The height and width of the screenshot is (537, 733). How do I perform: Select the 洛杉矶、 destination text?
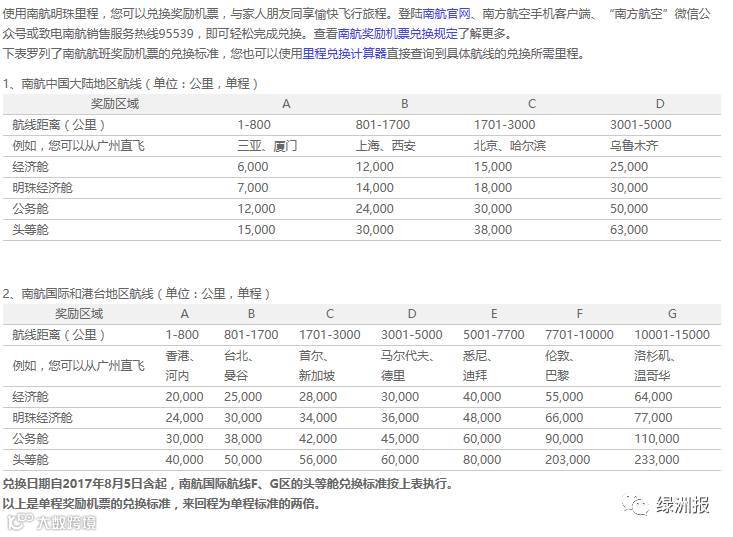[x=654, y=356]
